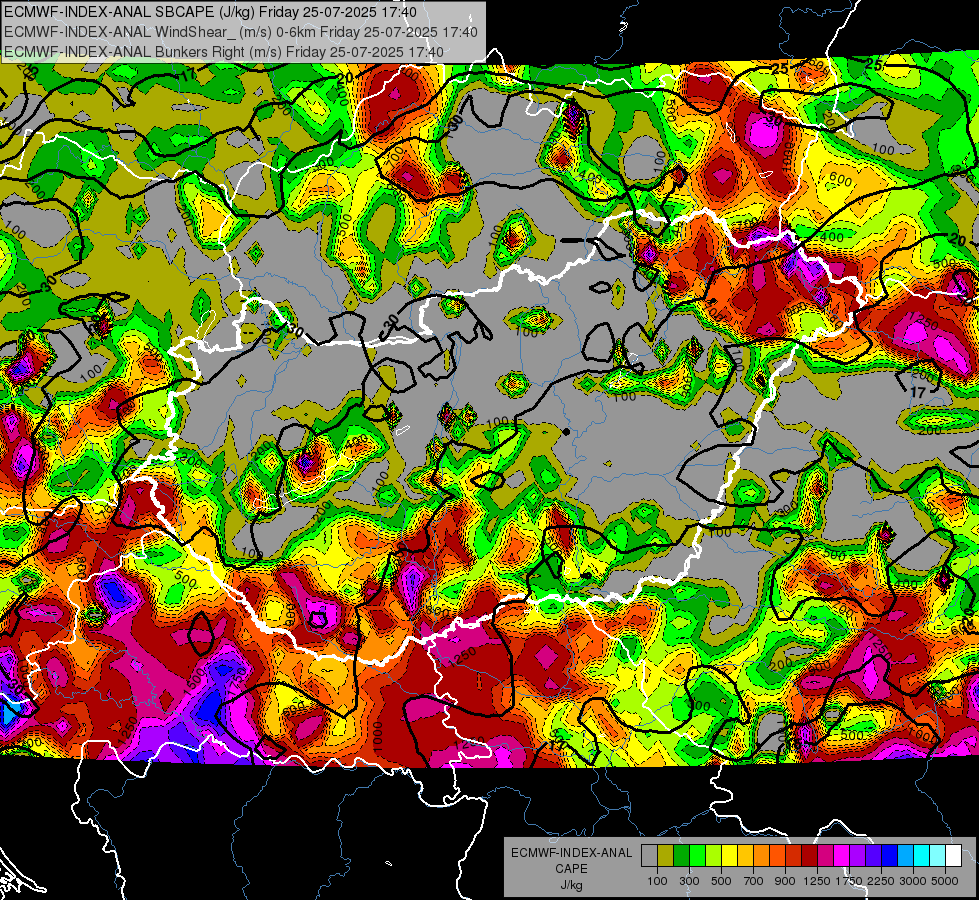The width and height of the screenshot is (979, 900).
Task: Pick the olive swatch in the CAPE legend
Action: coord(666,856)
